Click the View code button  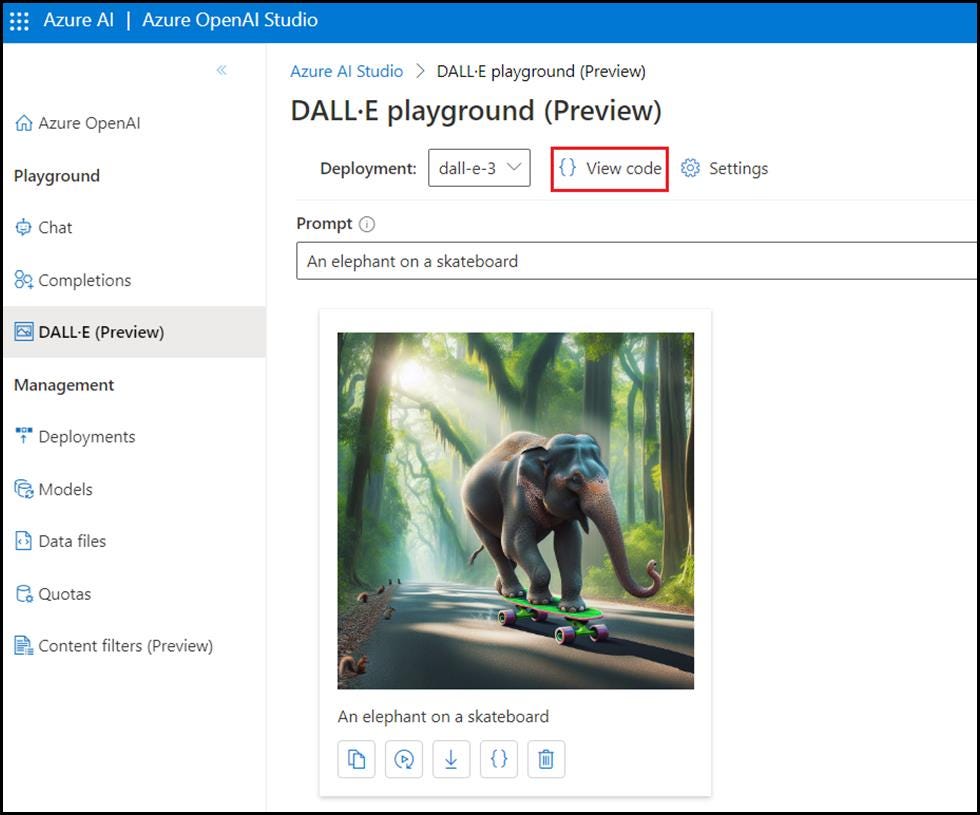[x=608, y=168]
